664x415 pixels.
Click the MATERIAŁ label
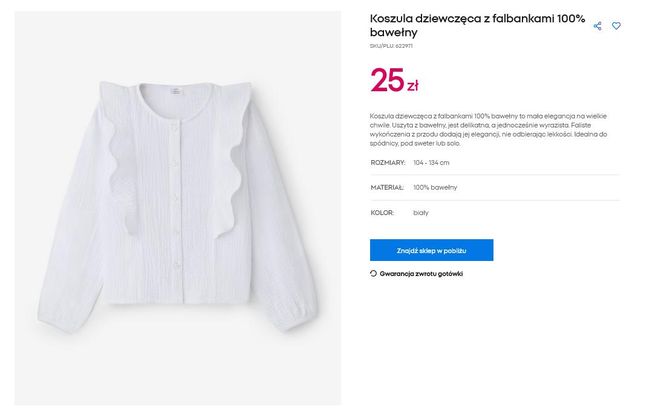coord(387,188)
